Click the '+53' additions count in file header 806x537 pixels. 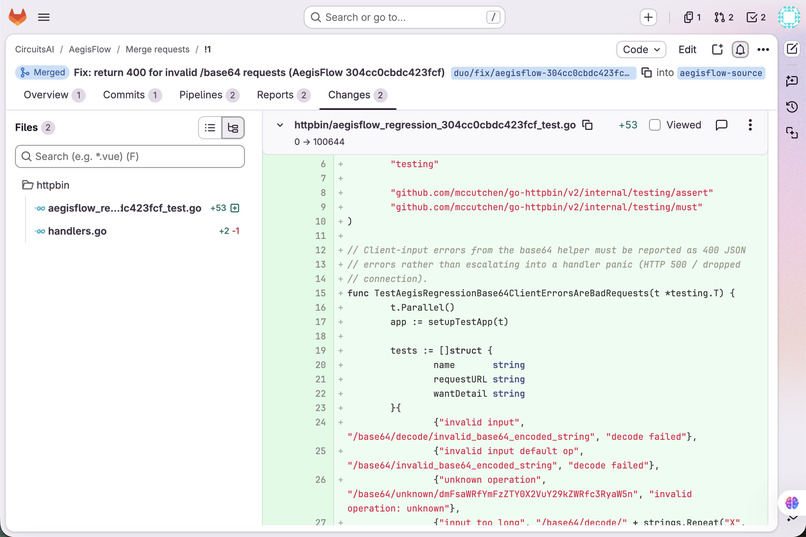click(x=628, y=125)
